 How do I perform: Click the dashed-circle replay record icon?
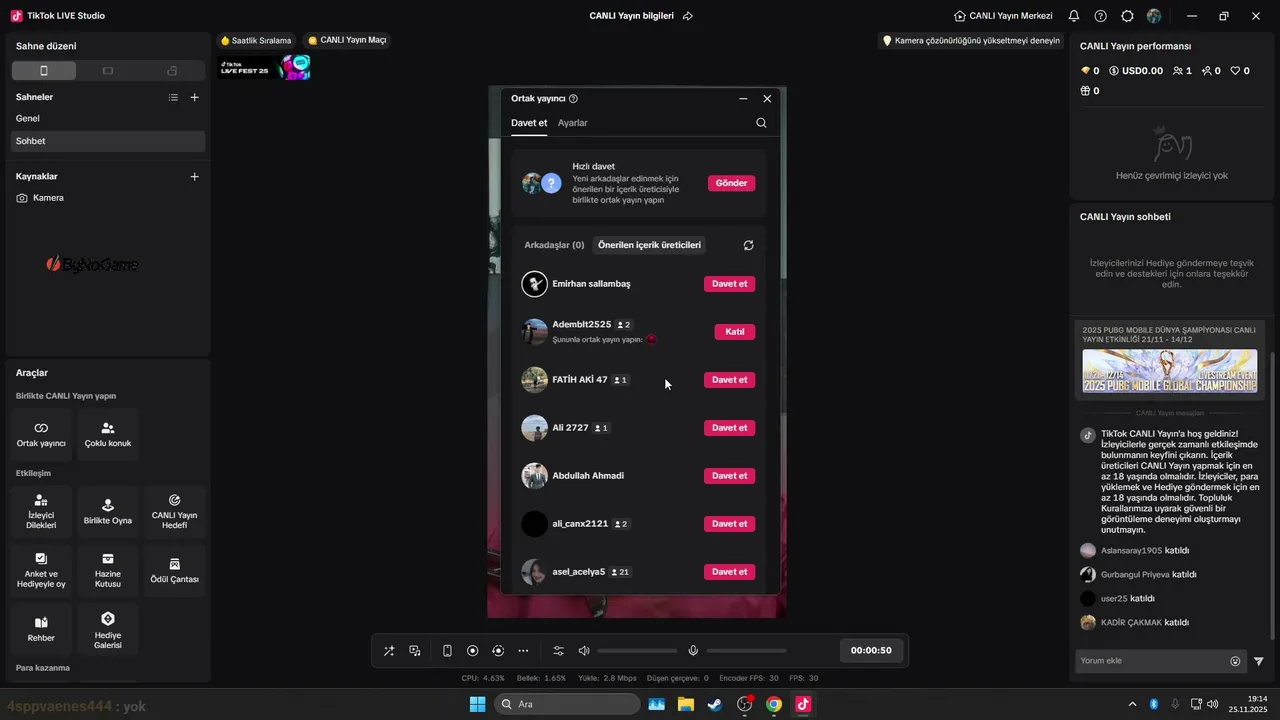498,651
